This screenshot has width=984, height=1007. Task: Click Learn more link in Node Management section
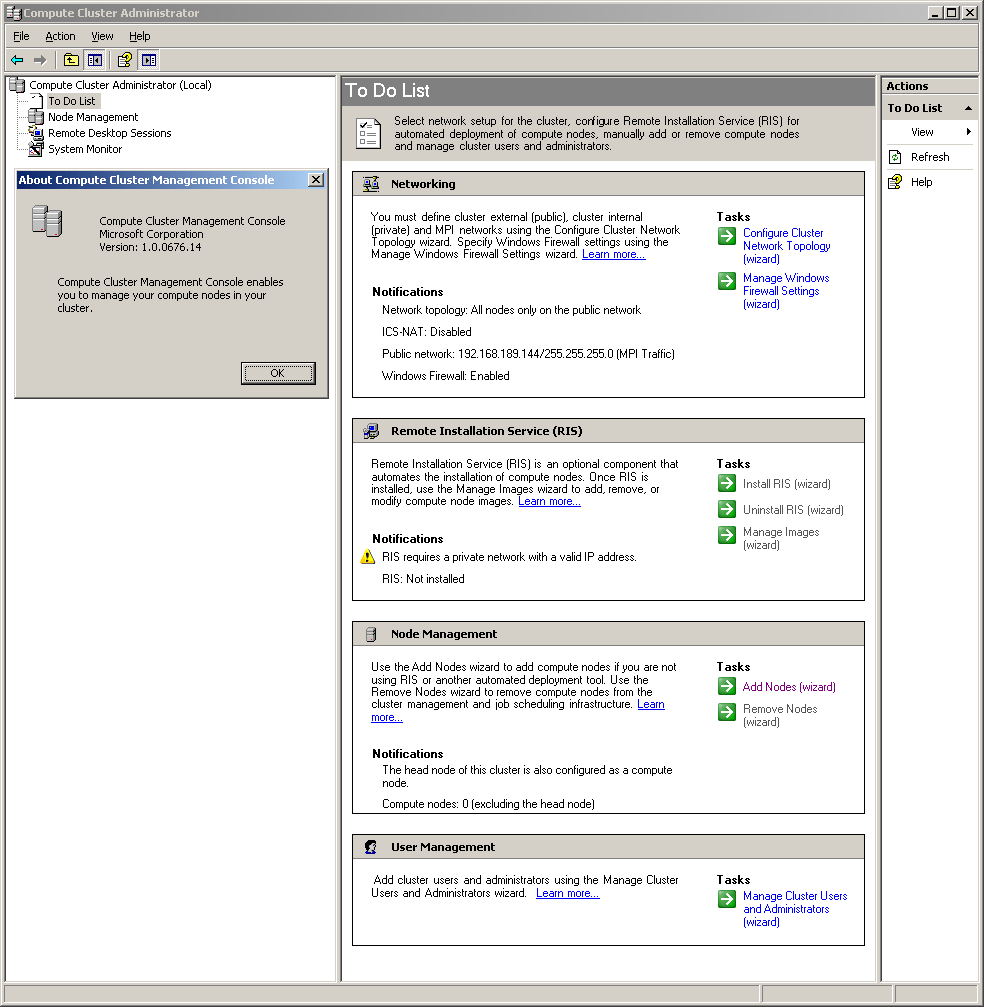pos(651,705)
